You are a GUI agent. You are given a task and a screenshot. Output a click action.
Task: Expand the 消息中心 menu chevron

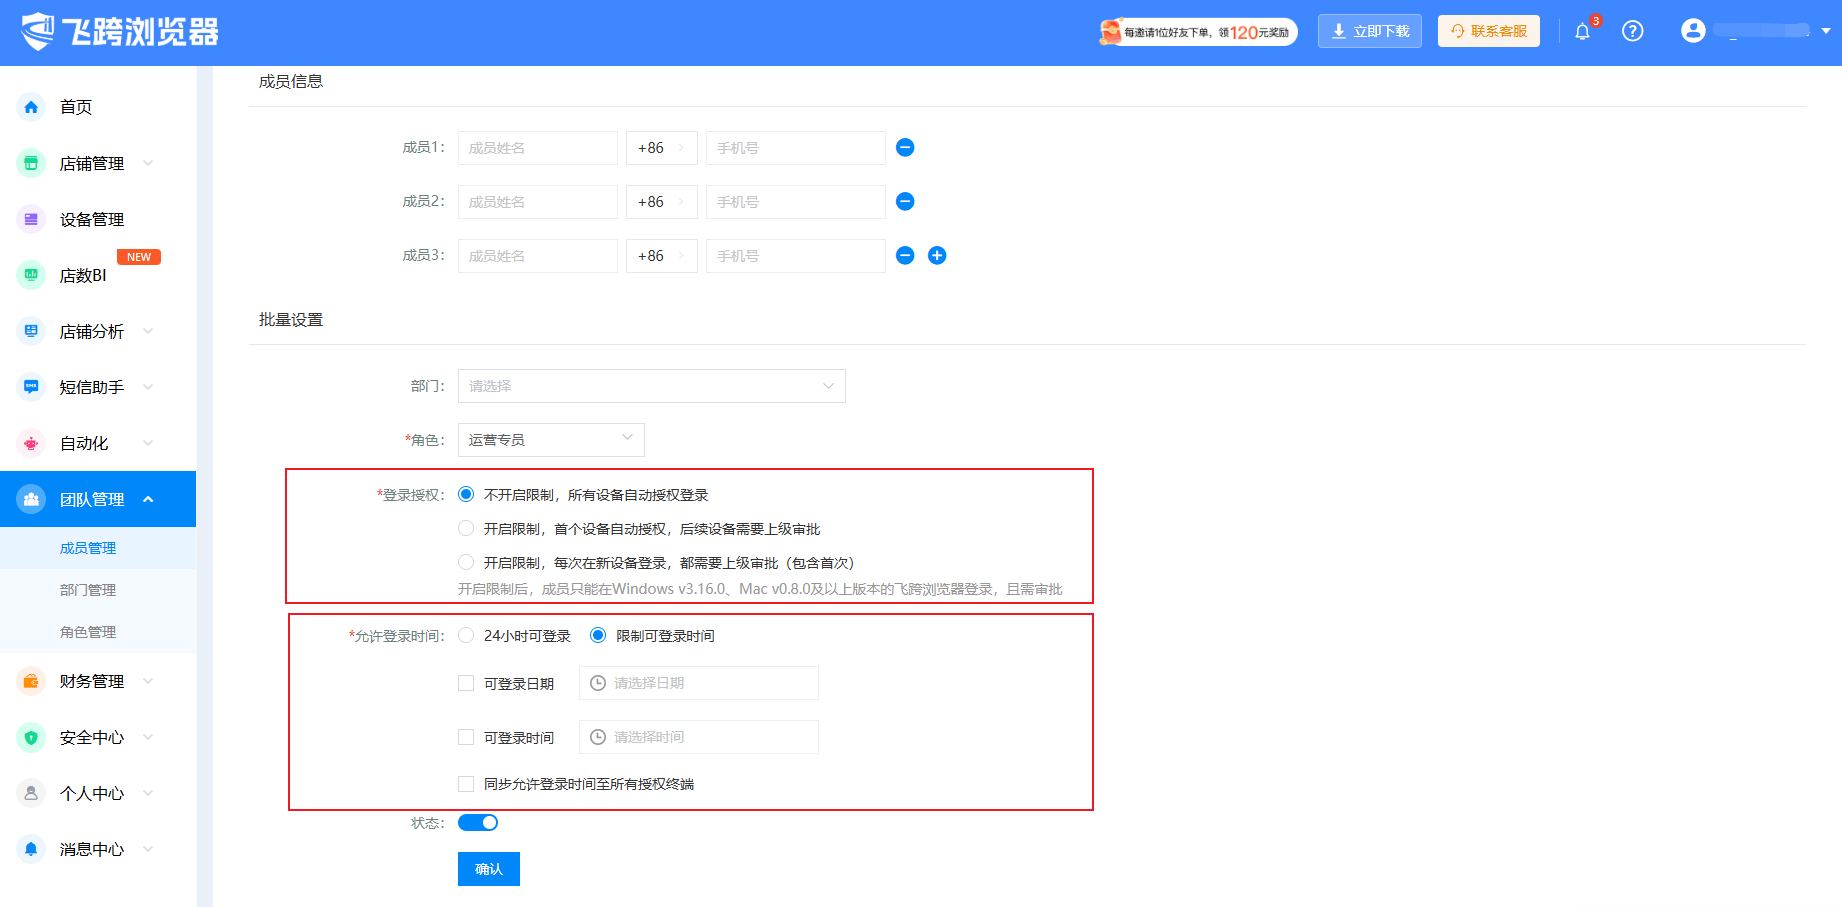(x=148, y=849)
